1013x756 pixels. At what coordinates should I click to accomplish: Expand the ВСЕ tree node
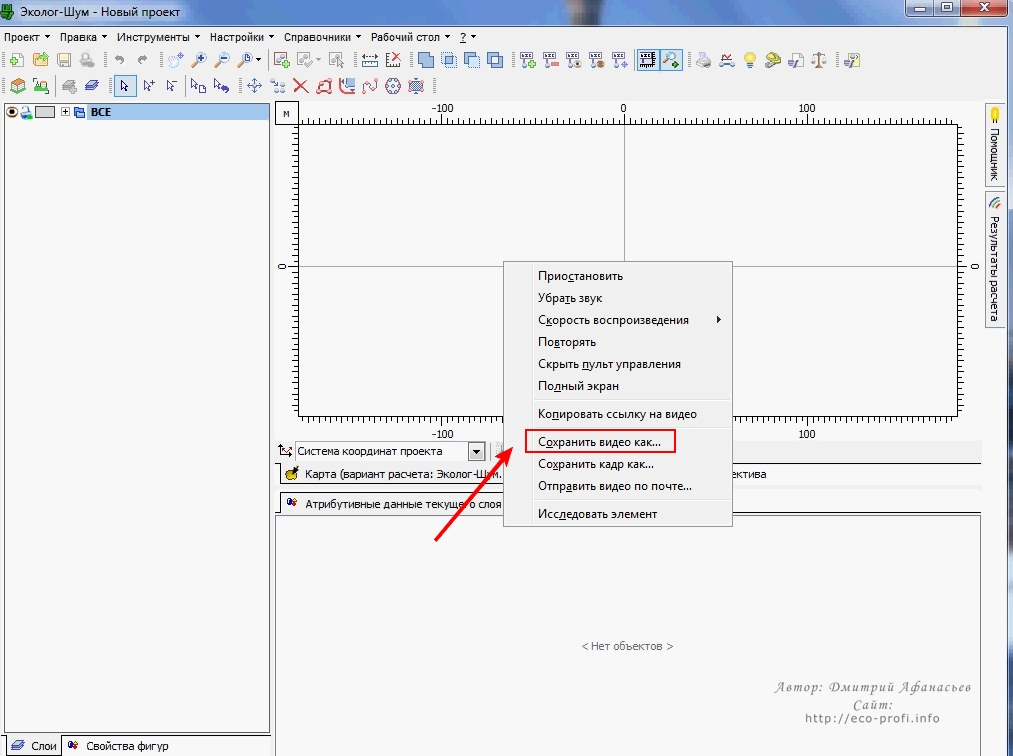point(65,112)
